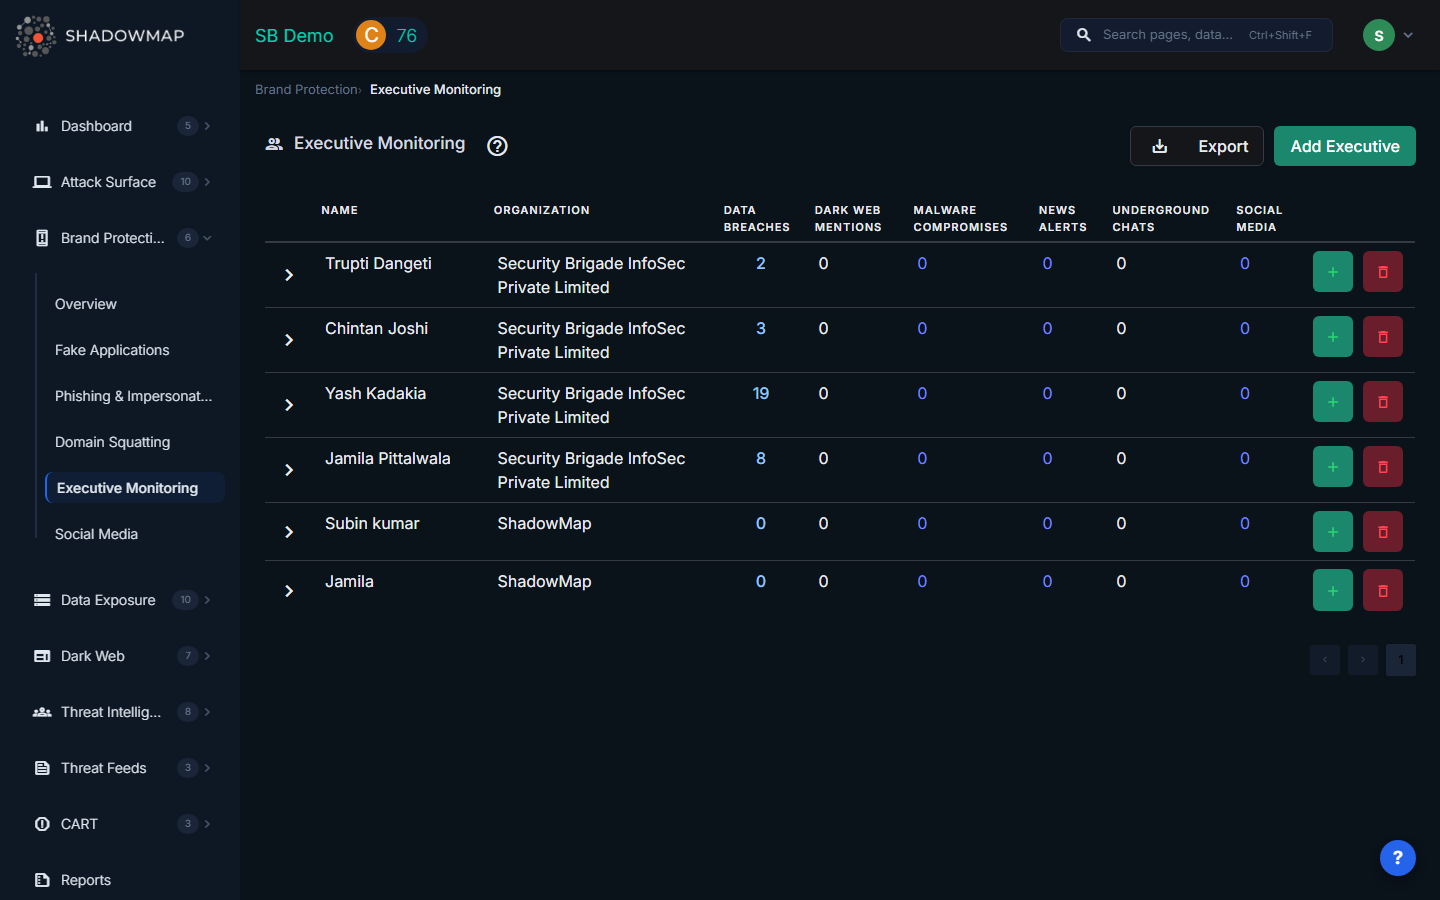This screenshot has width=1440, height=900.
Task: Click the Add Executive button
Action: [1344, 146]
